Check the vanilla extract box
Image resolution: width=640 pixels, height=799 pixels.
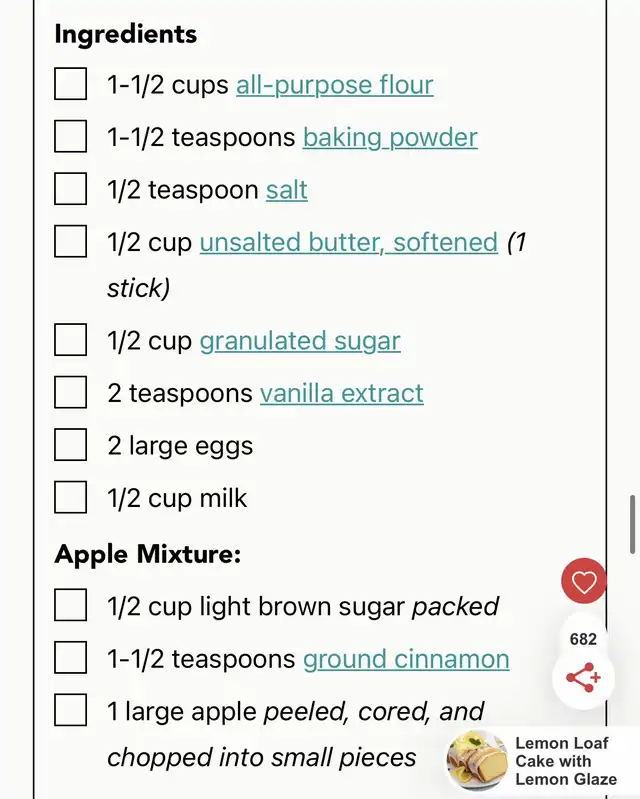pos(70,392)
